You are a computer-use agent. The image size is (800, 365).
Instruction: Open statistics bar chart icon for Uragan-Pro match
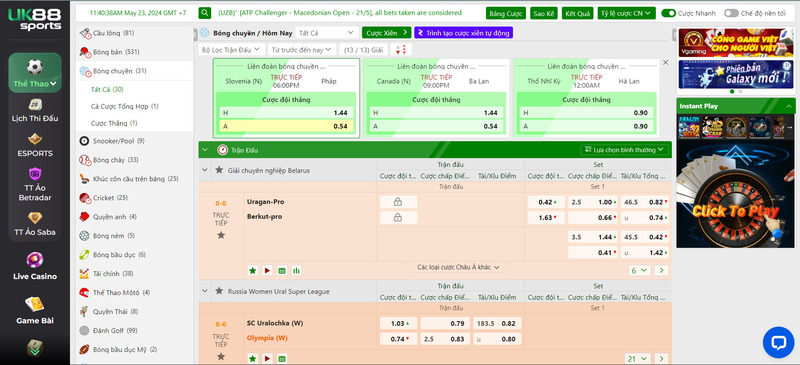tap(296, 271)
